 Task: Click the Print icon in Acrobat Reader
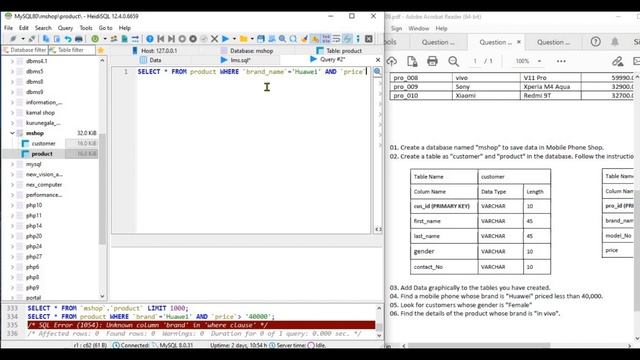coord(432,61)
